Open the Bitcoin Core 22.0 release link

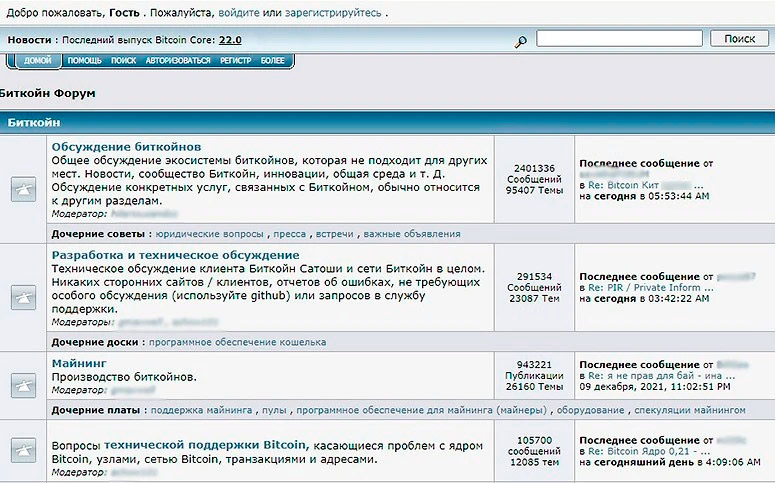point(229,40)
